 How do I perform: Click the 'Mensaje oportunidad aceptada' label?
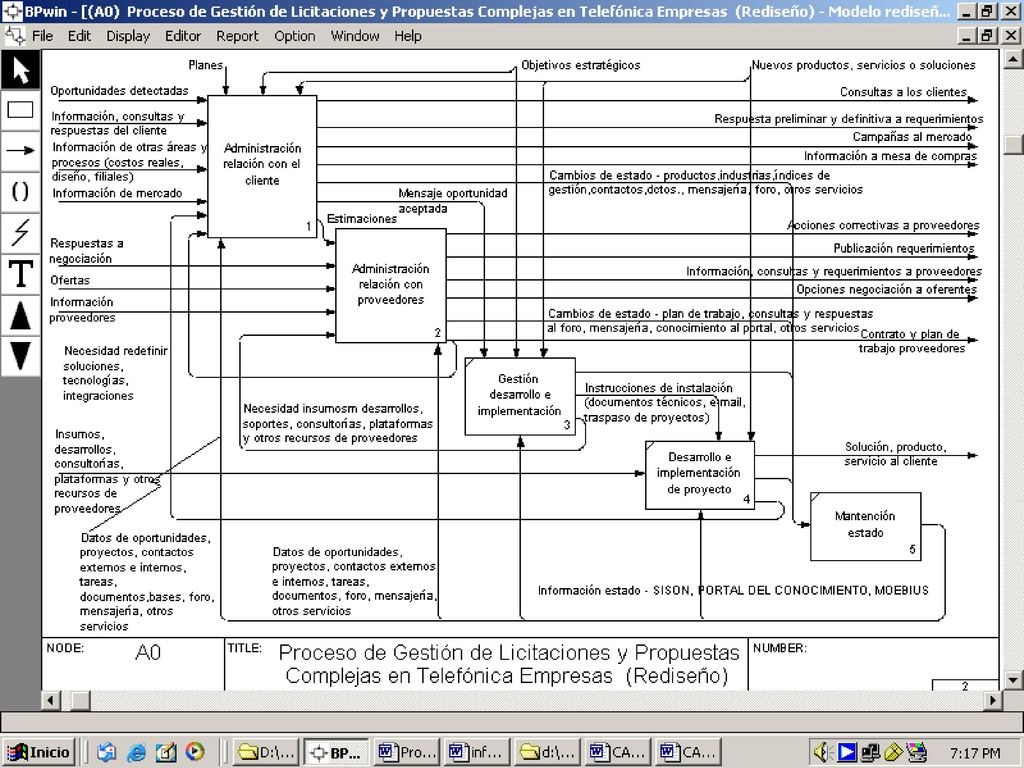coord(453,200)
